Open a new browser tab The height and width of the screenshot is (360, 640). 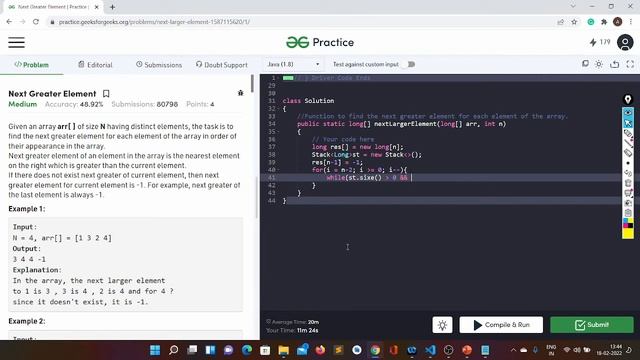(112, 7)
